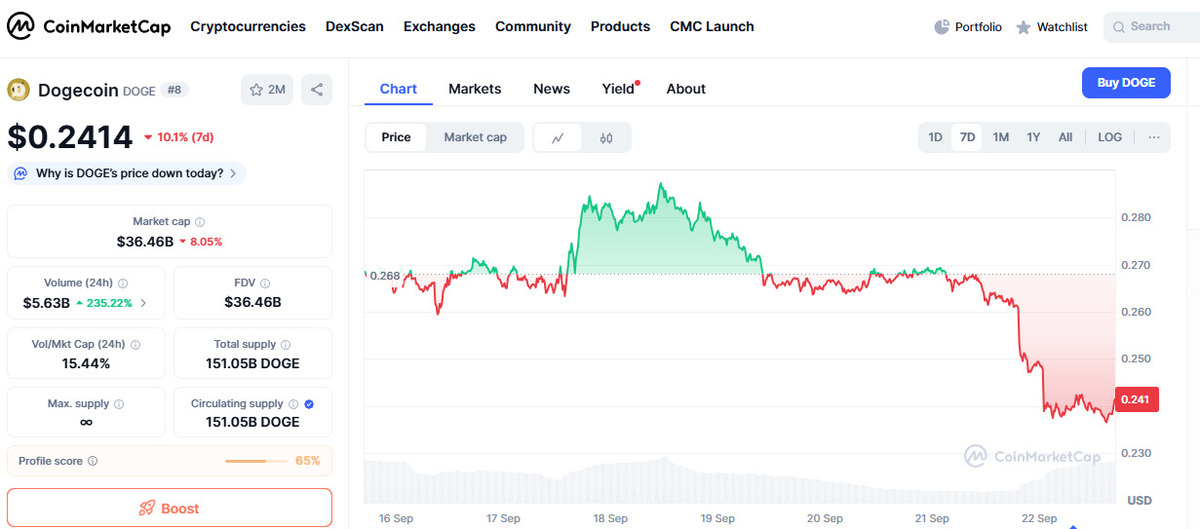Open CMC Launch nav item

tap(712, 27)
